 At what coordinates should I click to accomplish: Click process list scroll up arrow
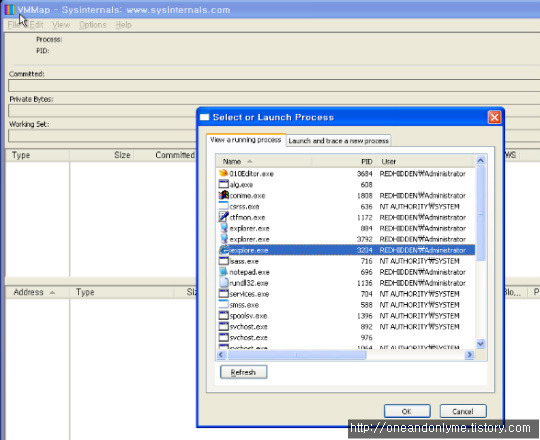(480, 160)
